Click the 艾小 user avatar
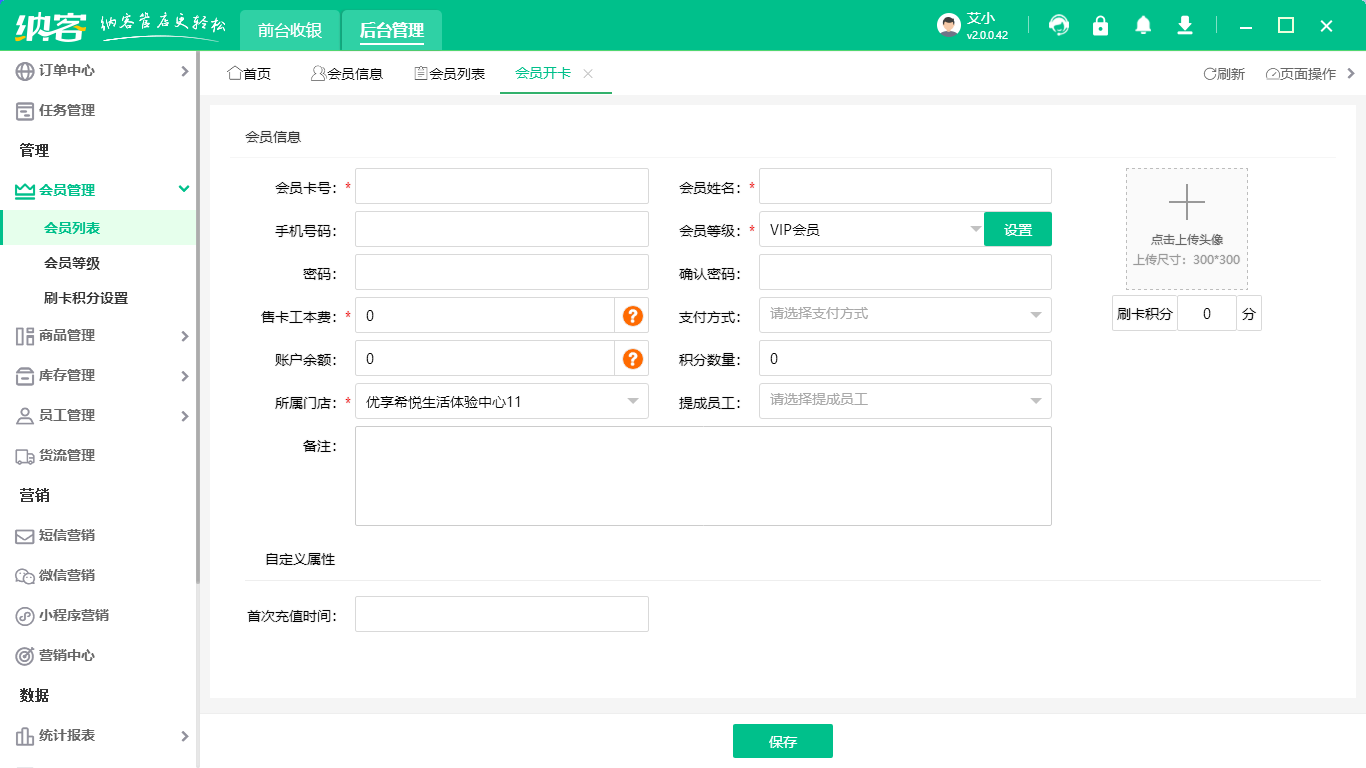This screenshot has width=1366, height=768. pos(948,26)
